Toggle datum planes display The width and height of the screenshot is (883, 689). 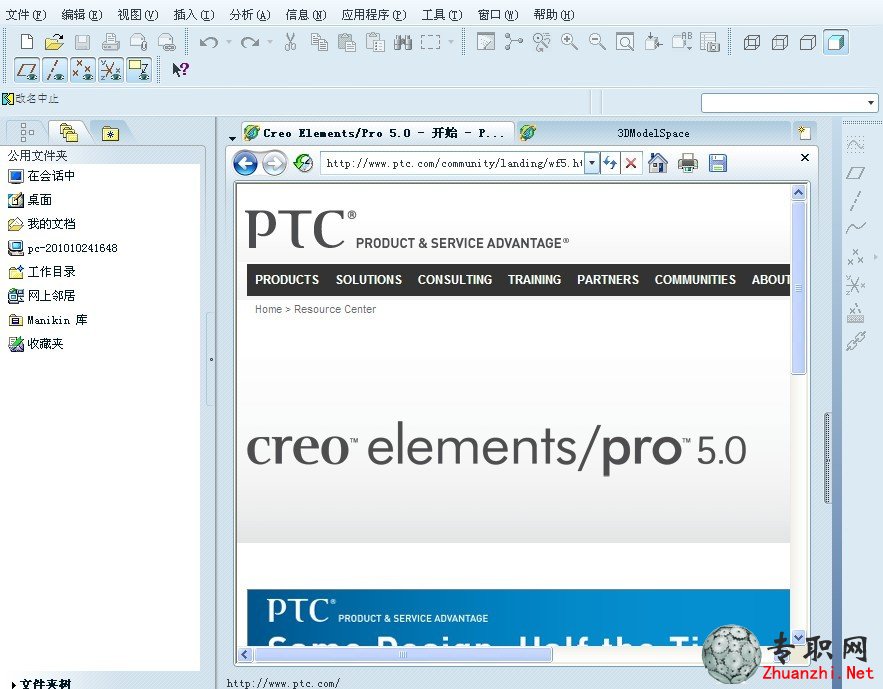pyautogui.click(x=26, y=70)
